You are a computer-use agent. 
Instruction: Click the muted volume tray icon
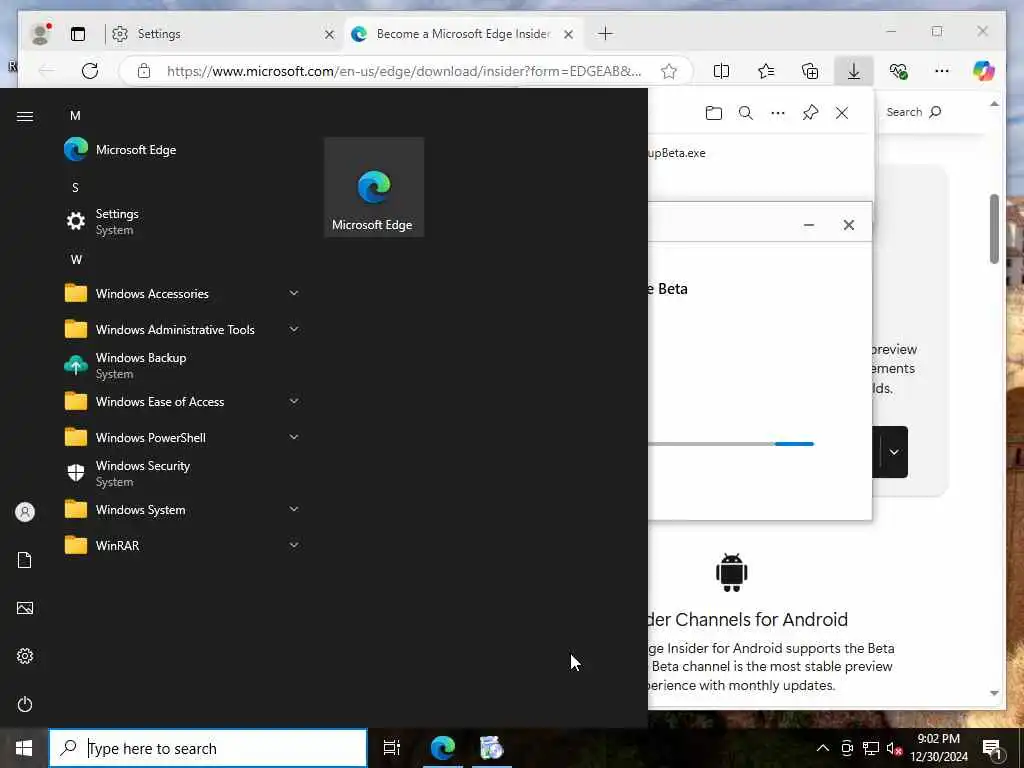coord(894,748)
